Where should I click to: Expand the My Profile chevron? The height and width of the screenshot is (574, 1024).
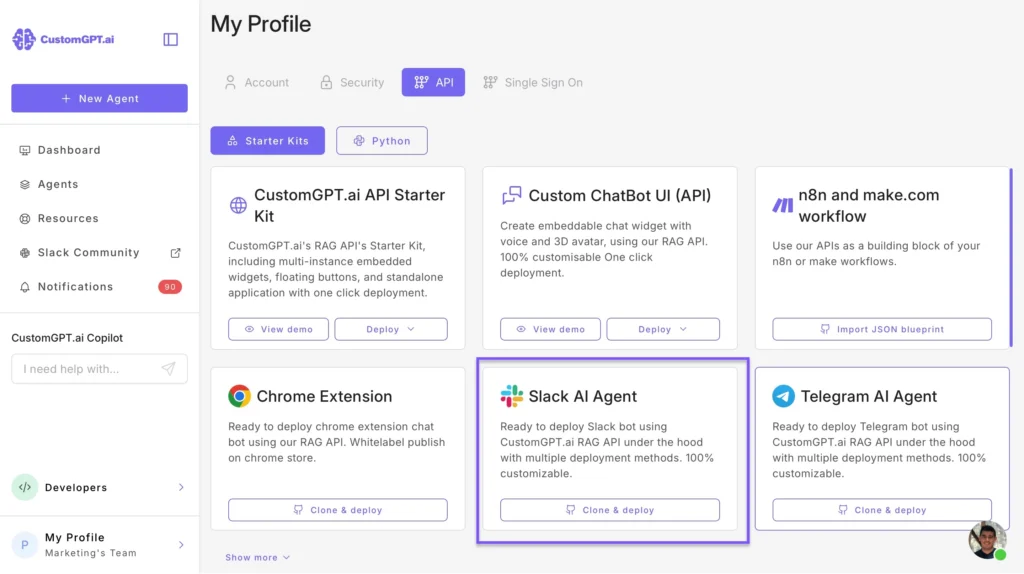point(181,545)
